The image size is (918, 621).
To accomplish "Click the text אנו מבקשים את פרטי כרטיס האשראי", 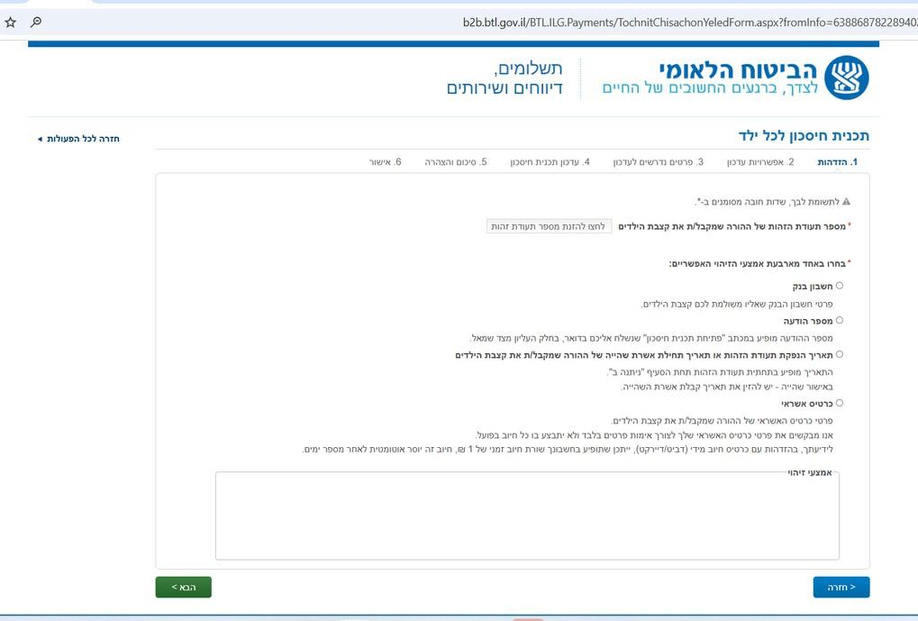I will 653,435.
